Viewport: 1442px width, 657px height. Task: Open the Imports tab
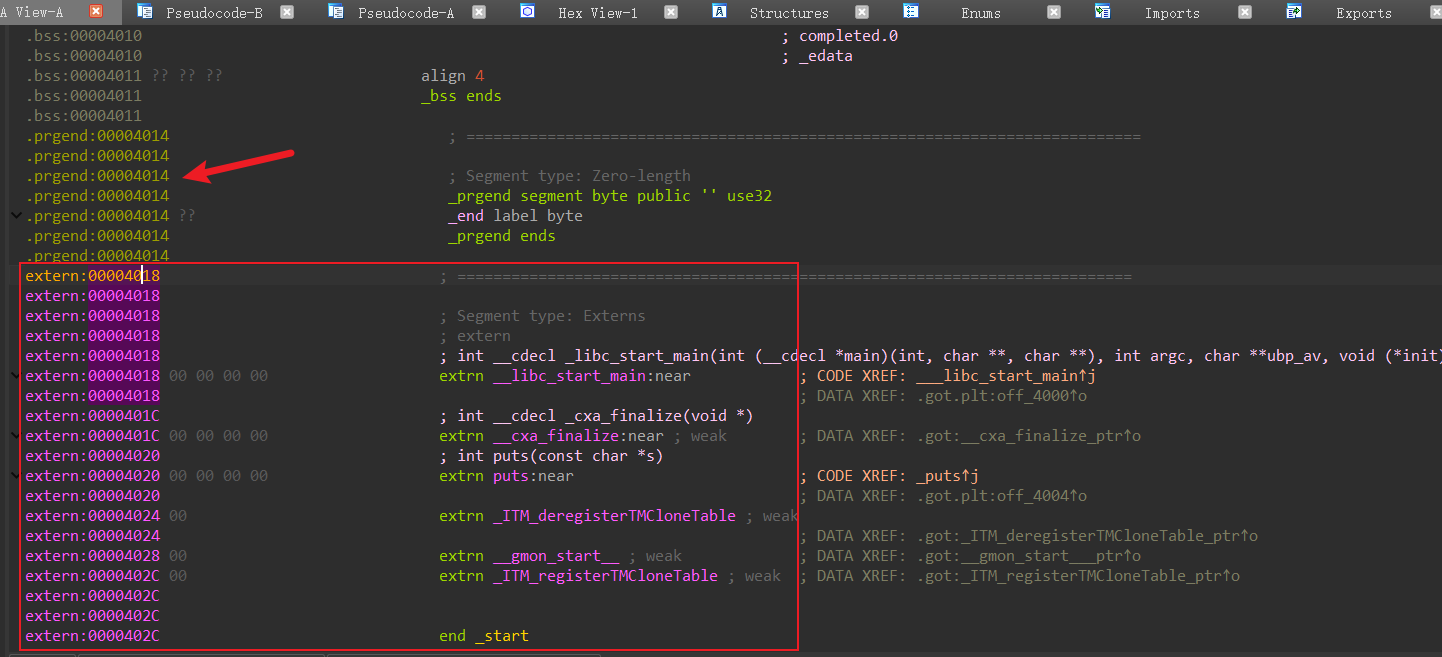[x=1171, y=13]
